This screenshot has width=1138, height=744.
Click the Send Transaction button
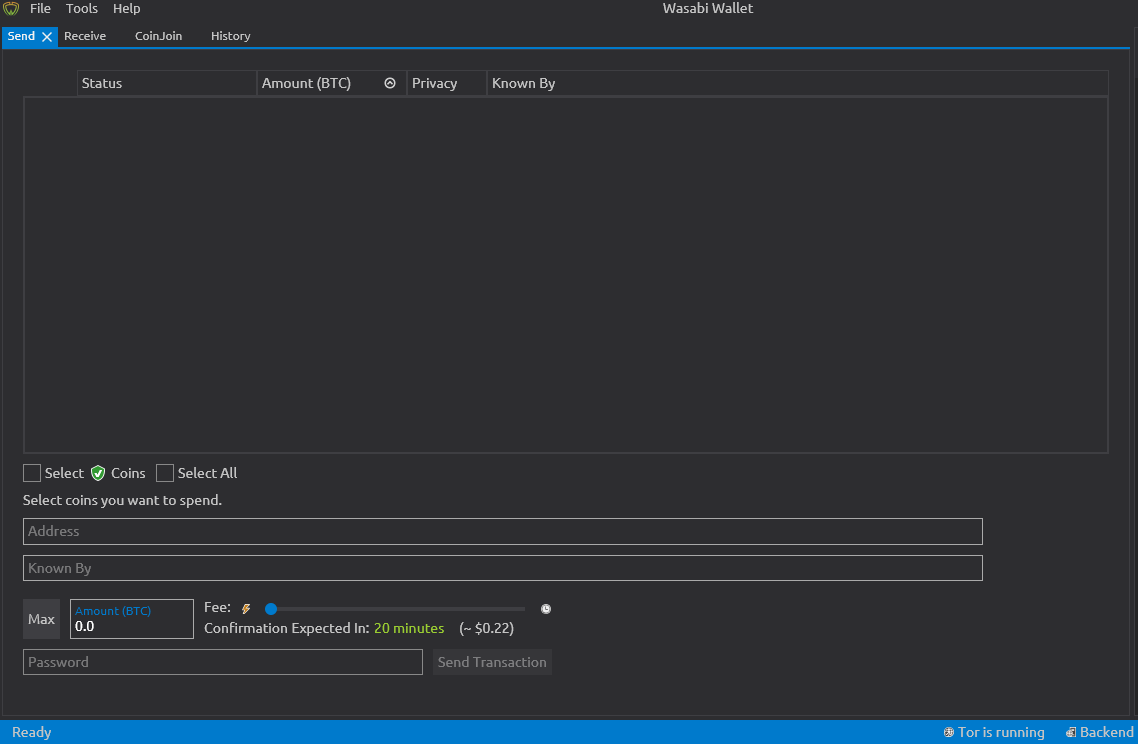click(492, 662)
